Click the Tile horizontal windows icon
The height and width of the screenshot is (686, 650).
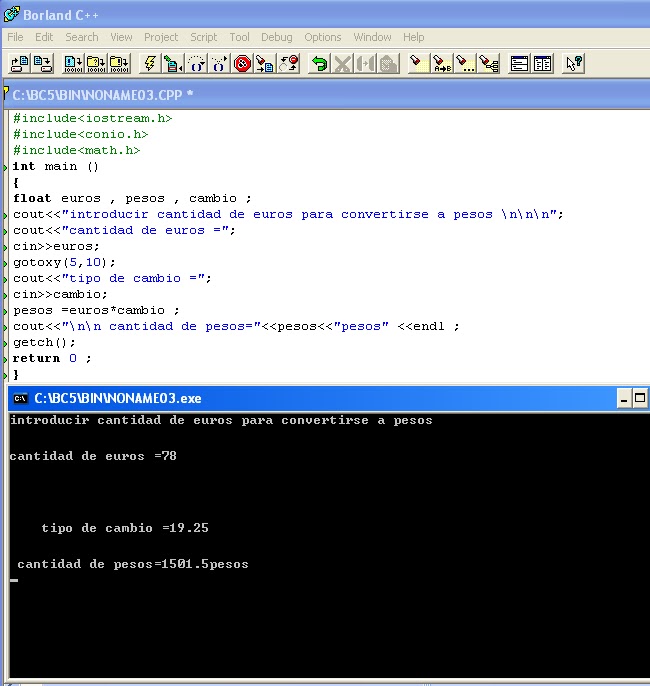click(x=520, y=63)
